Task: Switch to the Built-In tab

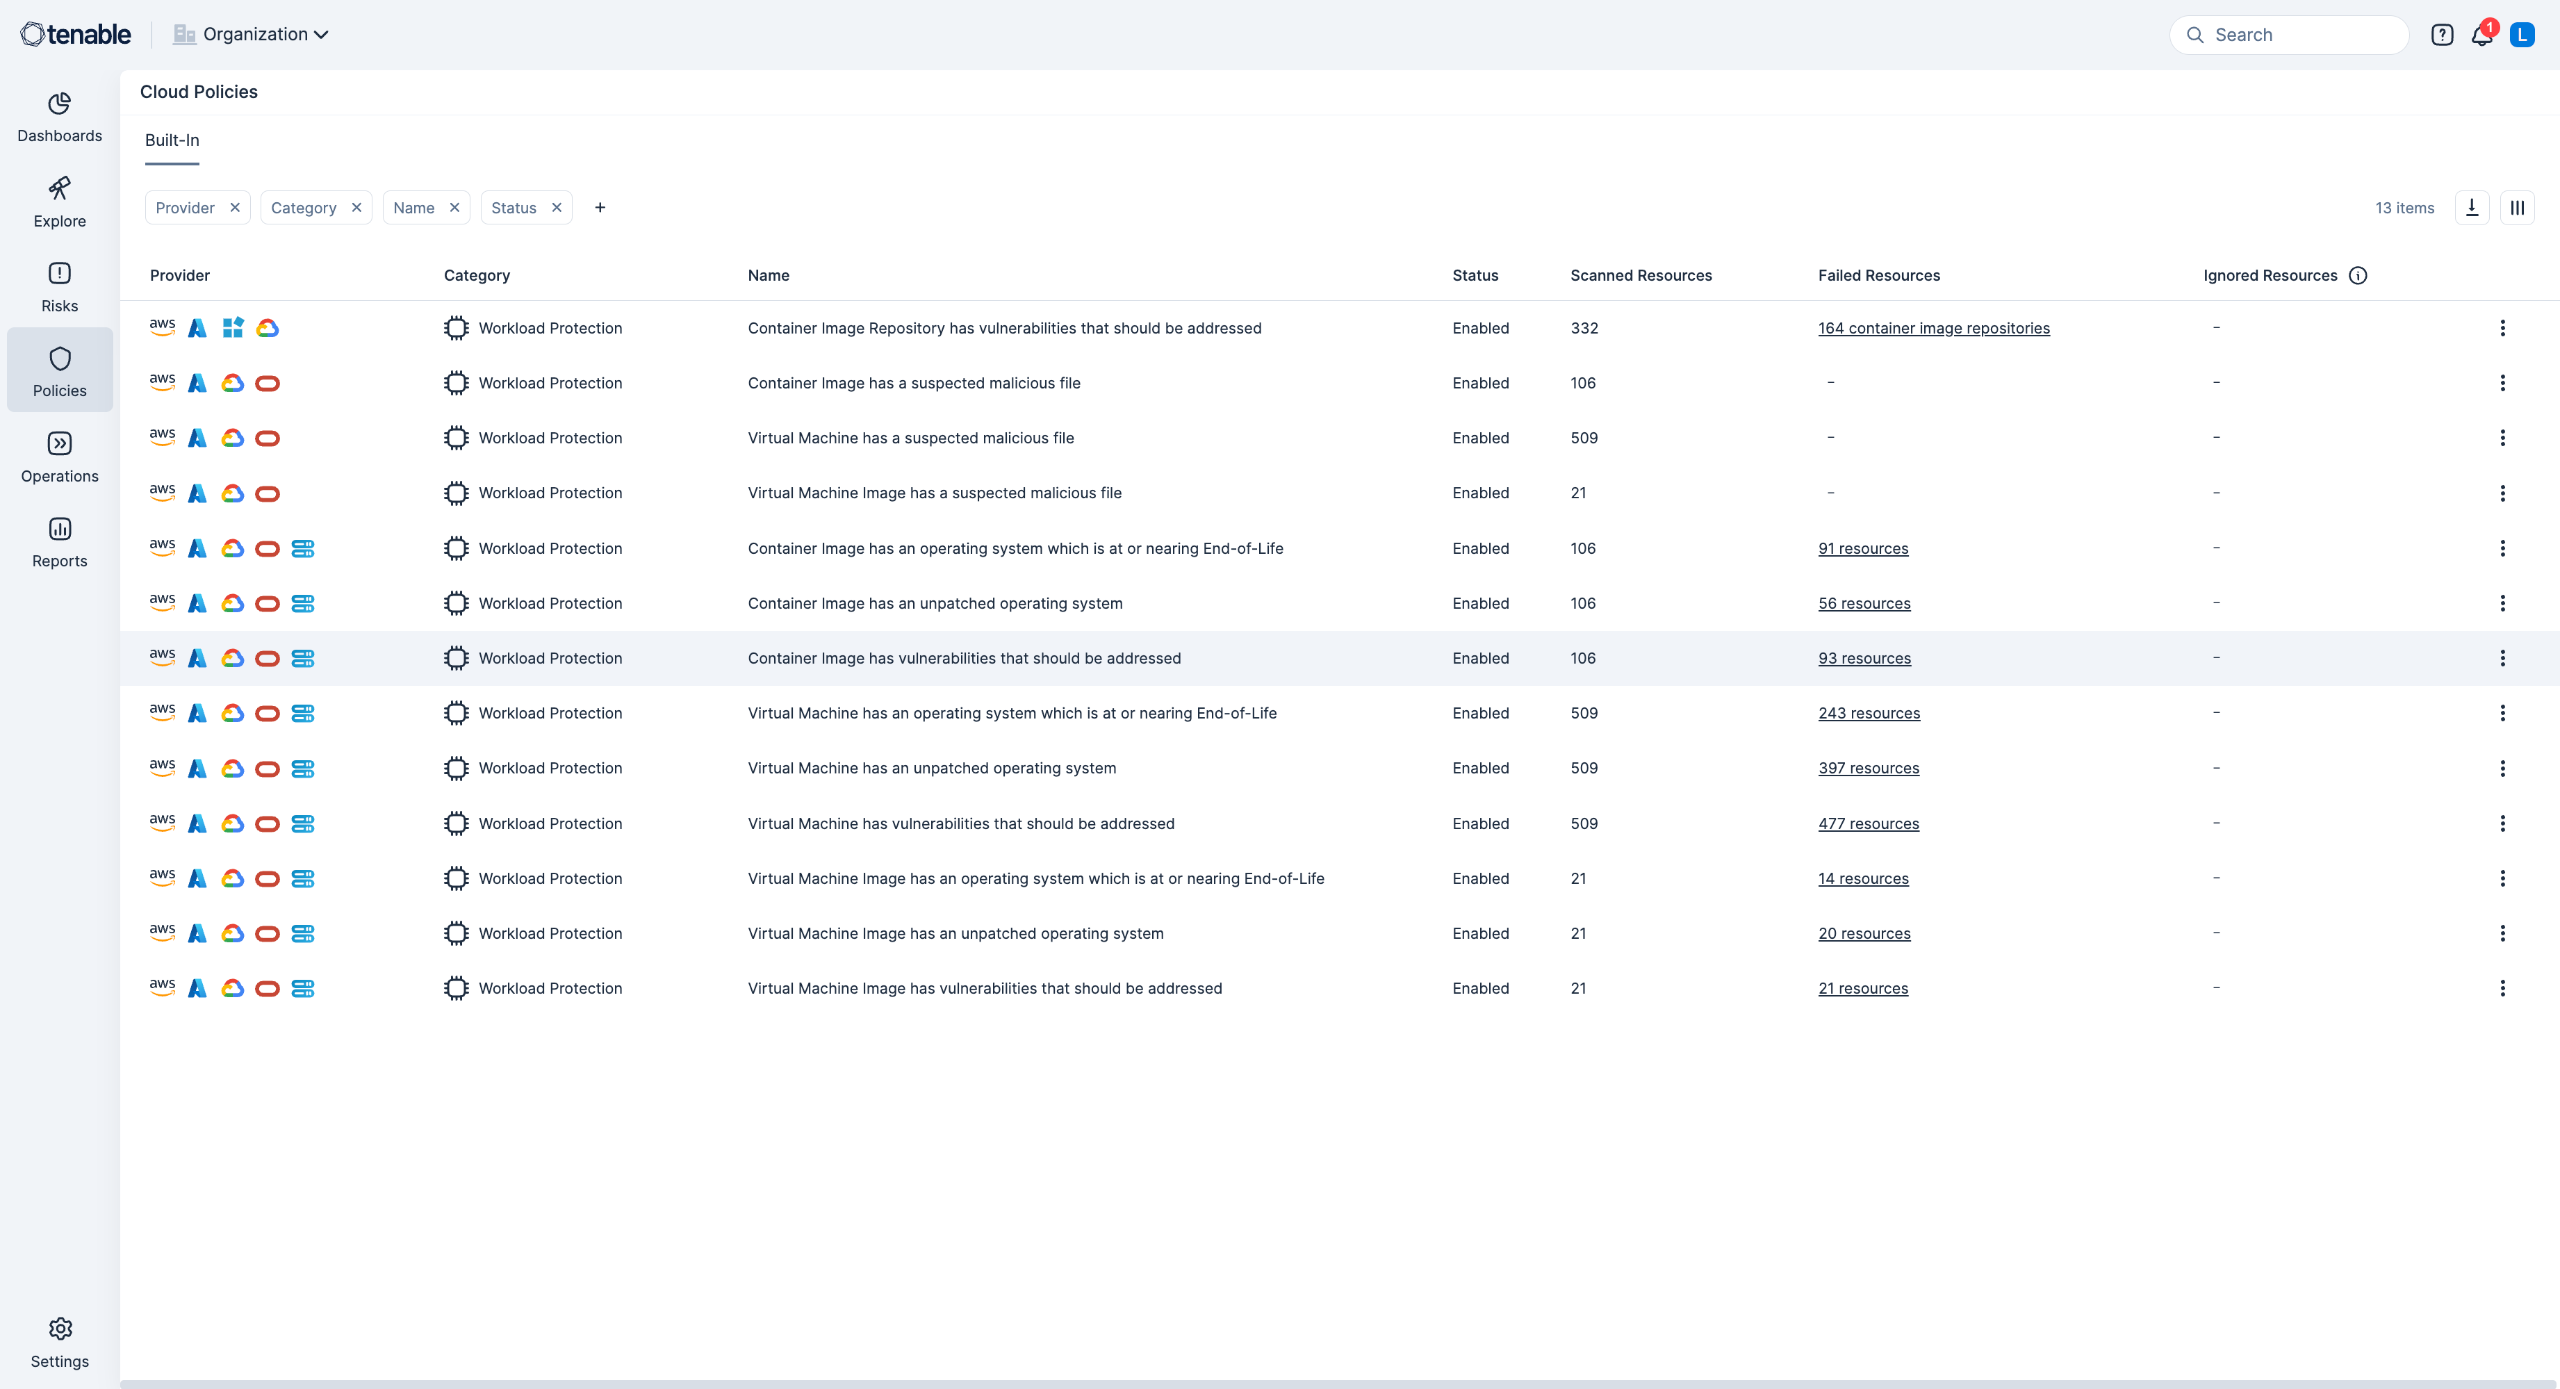Action: pyautogui.click(x=172, y=140)
